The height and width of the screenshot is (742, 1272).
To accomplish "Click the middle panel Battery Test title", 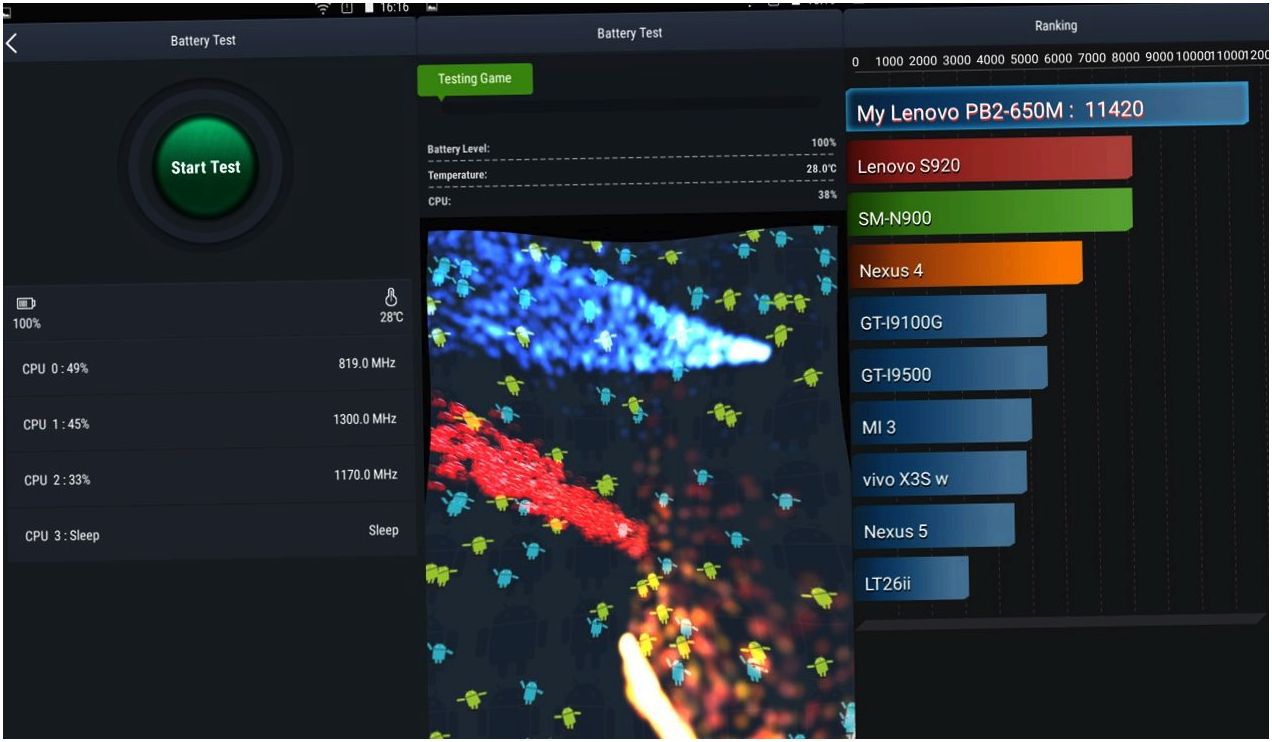I will (x=630, y=33).
